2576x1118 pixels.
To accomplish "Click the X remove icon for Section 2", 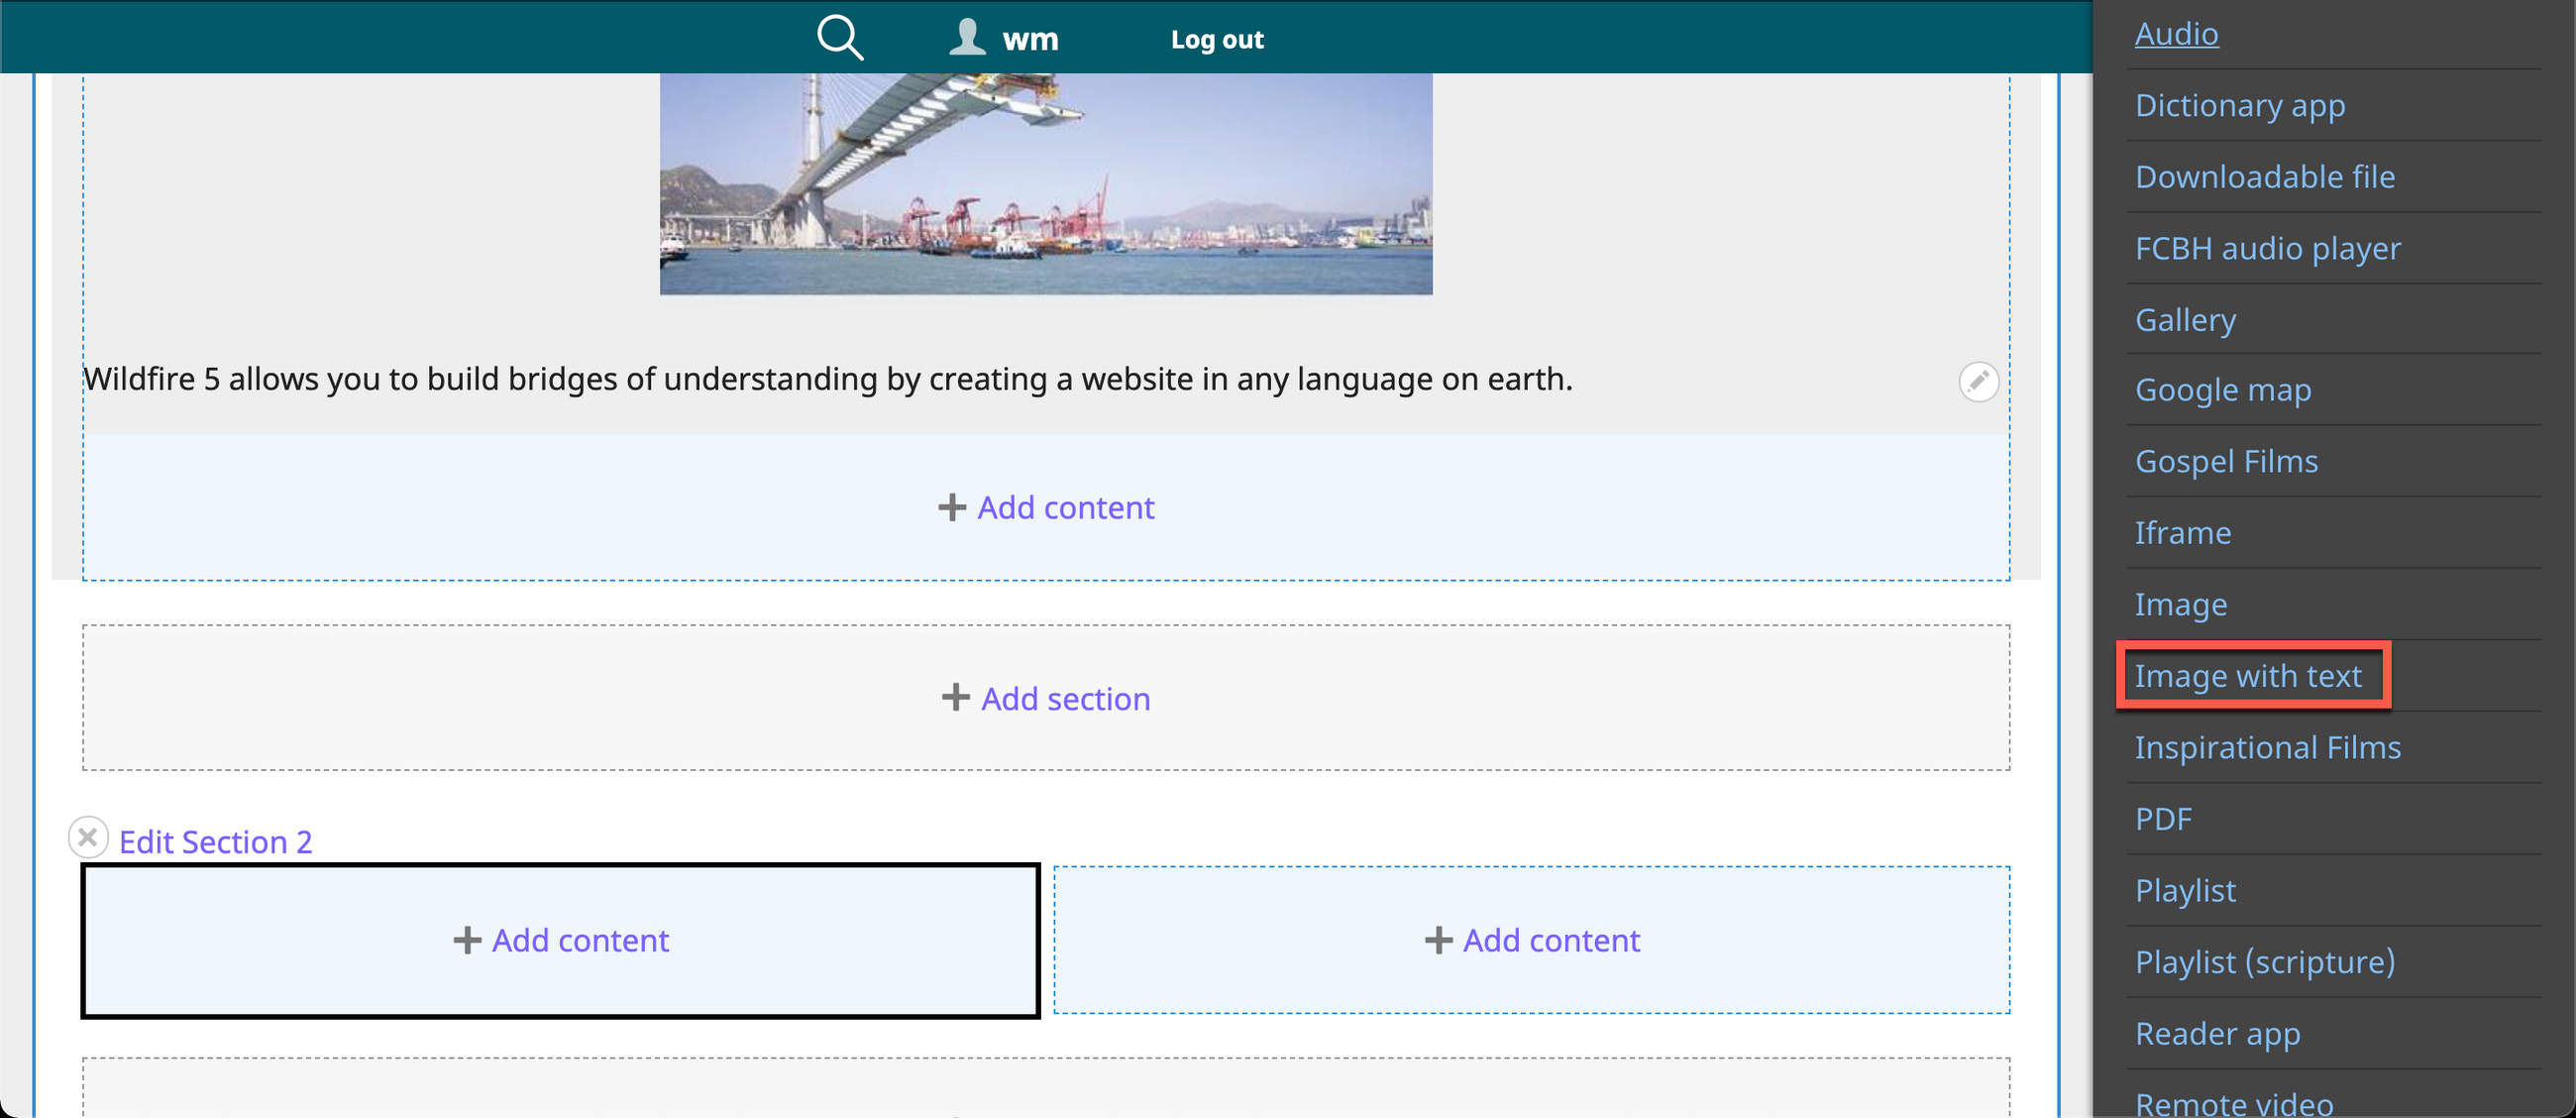I will [88, 837].
